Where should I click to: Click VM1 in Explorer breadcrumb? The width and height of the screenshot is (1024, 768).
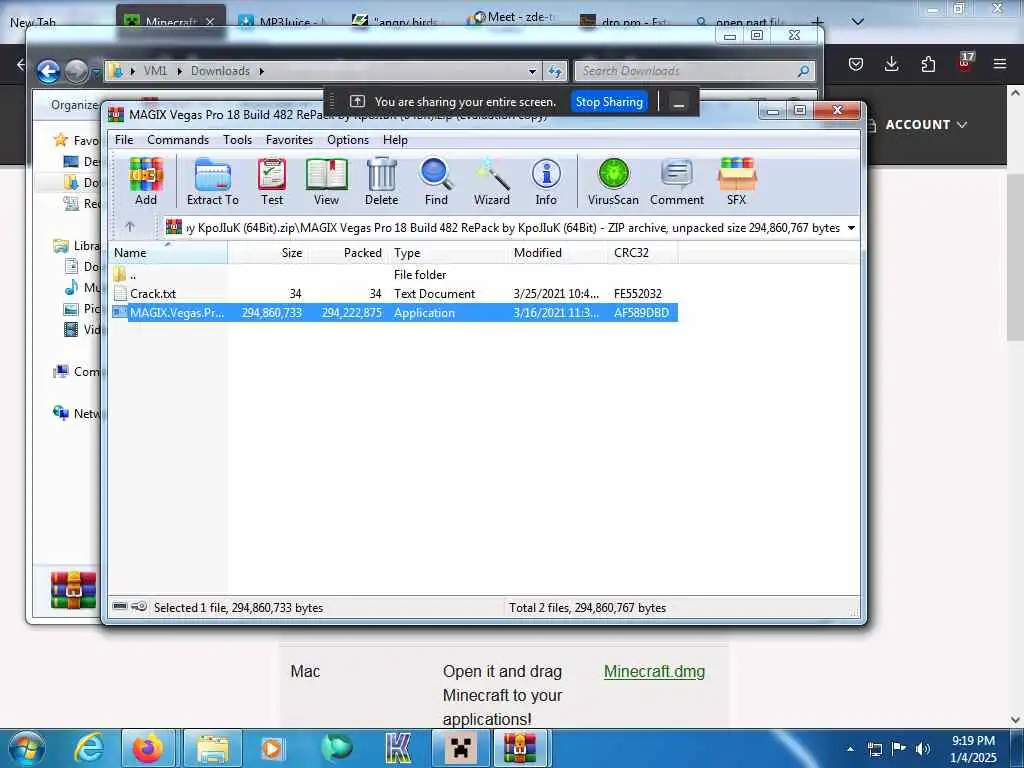tap(155, 71)
